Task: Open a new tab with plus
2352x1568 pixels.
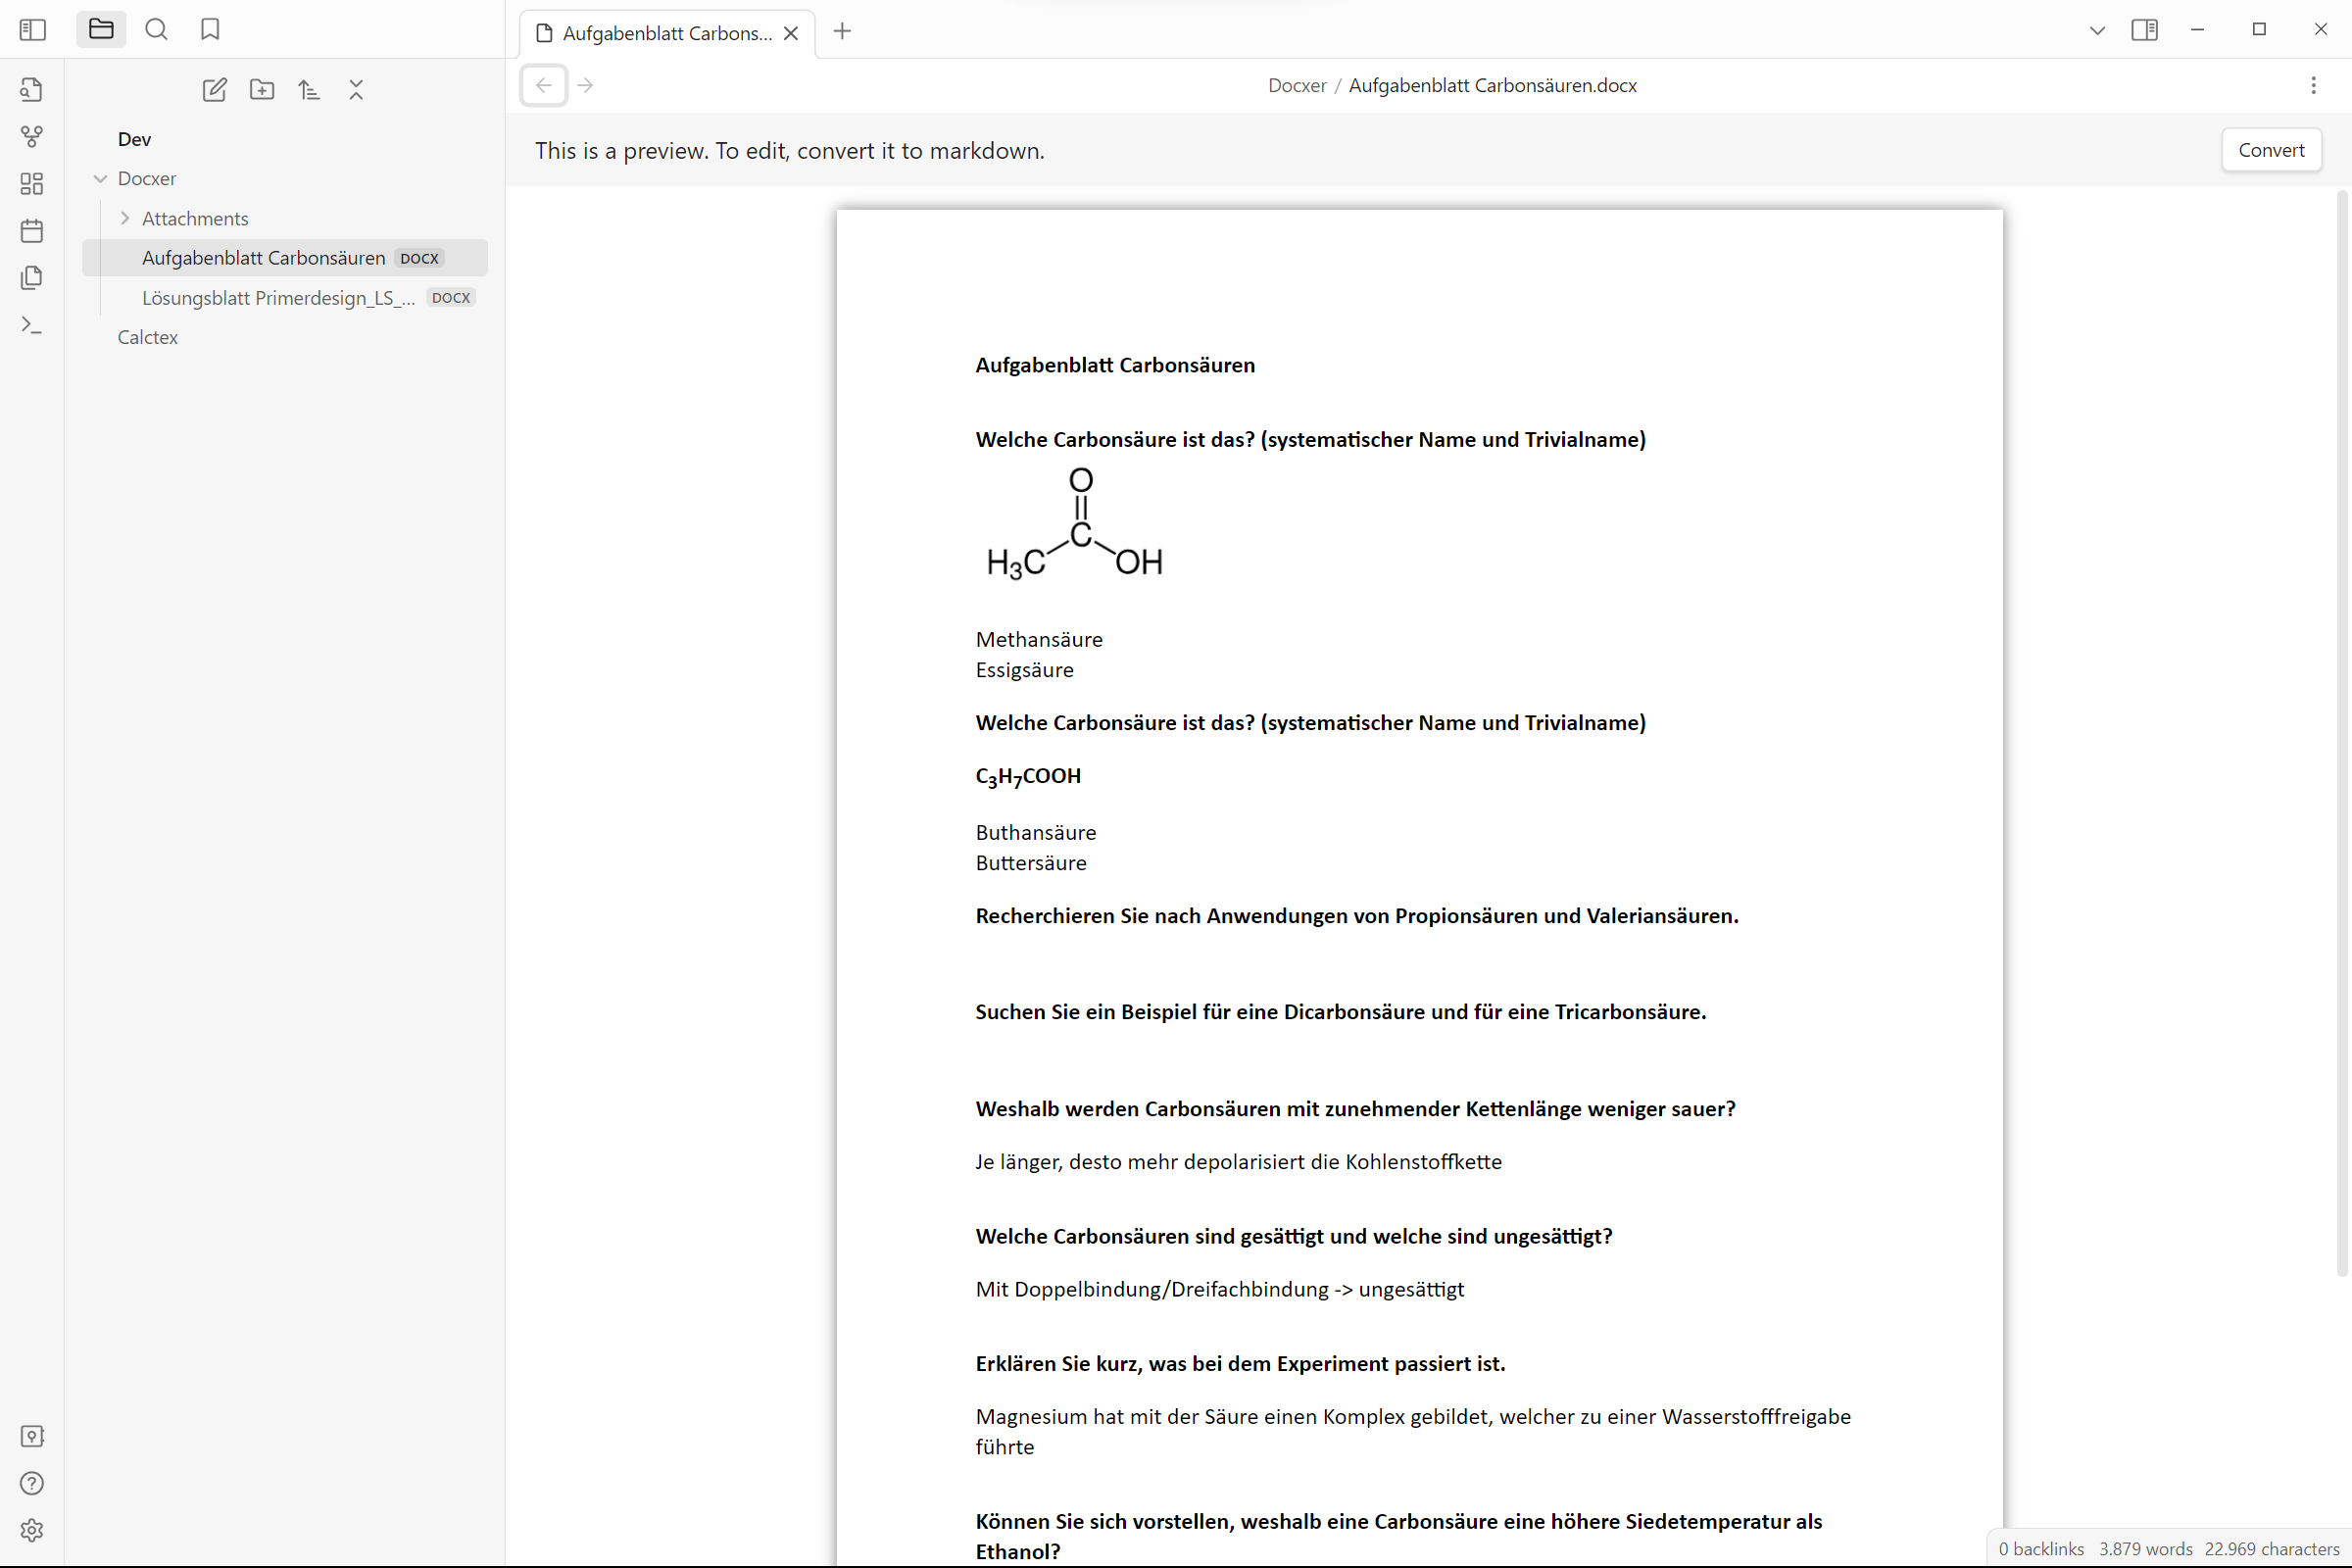Action: coord(842,31)
